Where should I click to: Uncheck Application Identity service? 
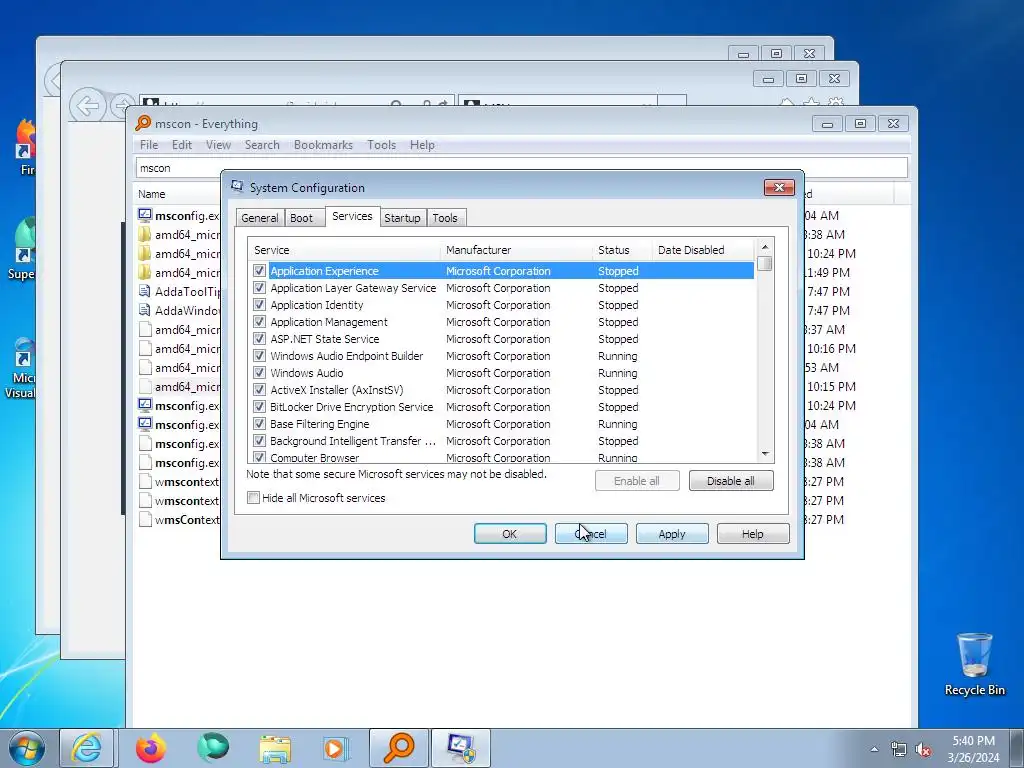click(x=259, y=304)
